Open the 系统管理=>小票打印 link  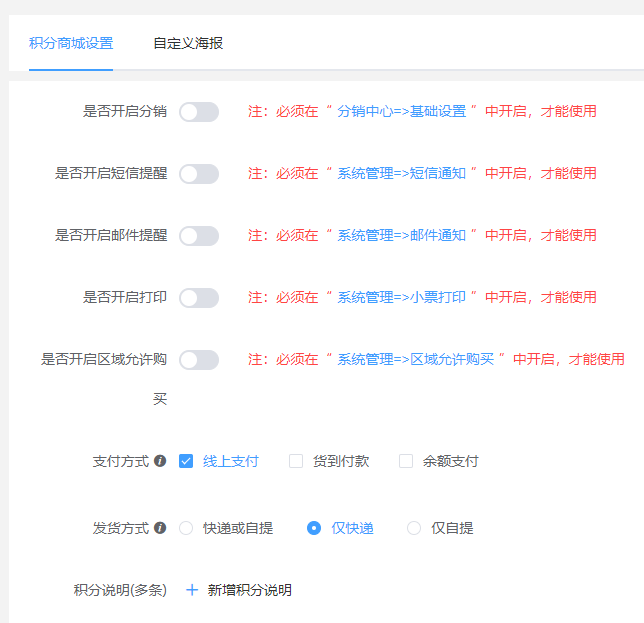(x=402, y=298)
